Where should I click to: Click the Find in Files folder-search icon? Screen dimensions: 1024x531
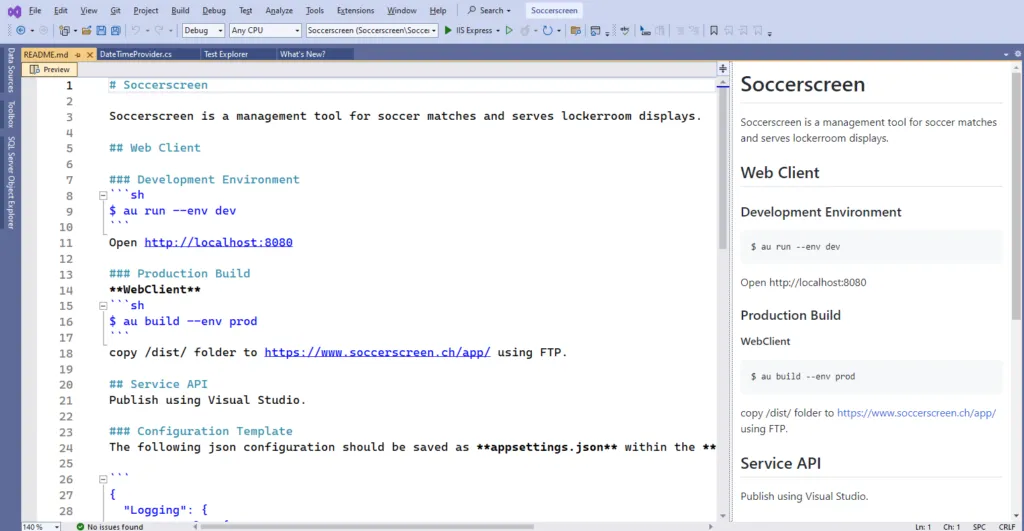click(x=575, y=31)
